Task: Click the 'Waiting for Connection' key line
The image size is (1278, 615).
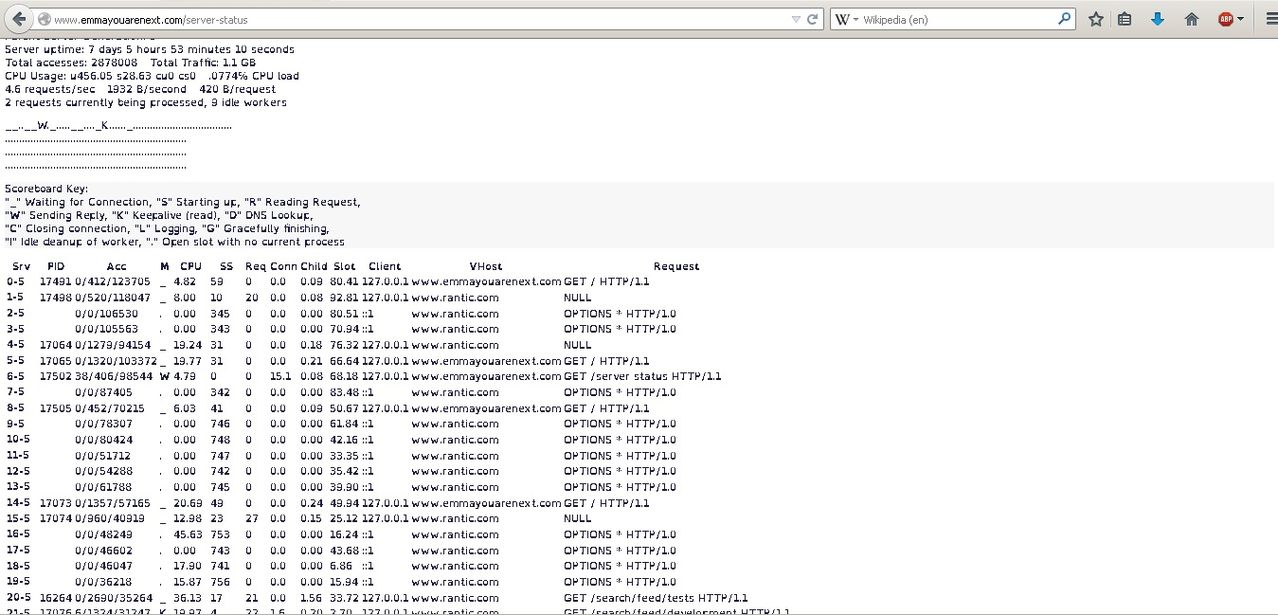Action: (x=183, y=202)
